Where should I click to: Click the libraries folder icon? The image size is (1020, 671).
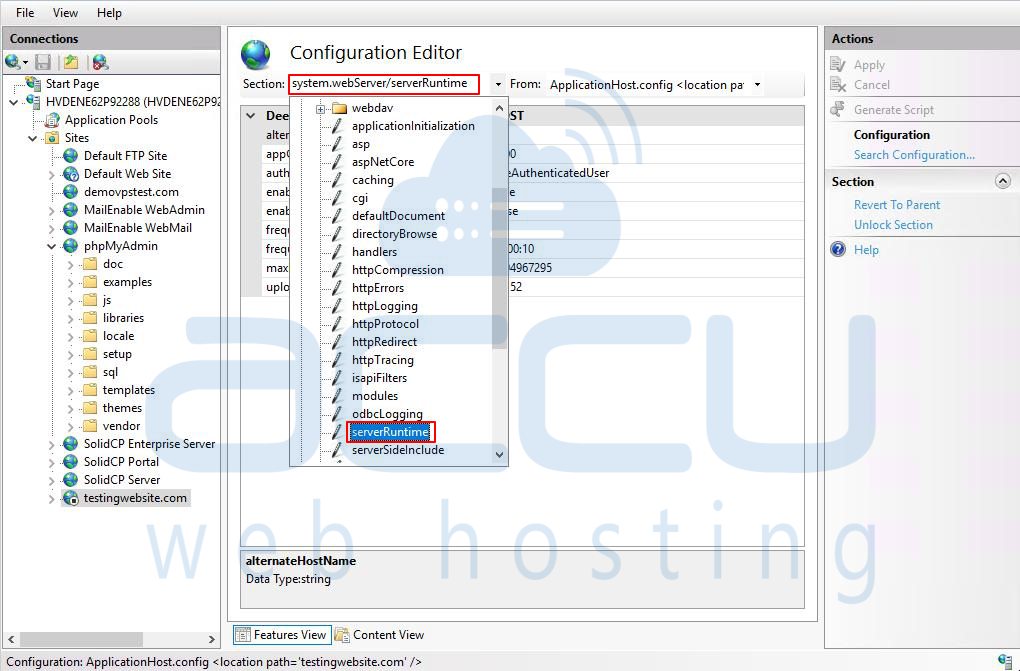[90, 318]
